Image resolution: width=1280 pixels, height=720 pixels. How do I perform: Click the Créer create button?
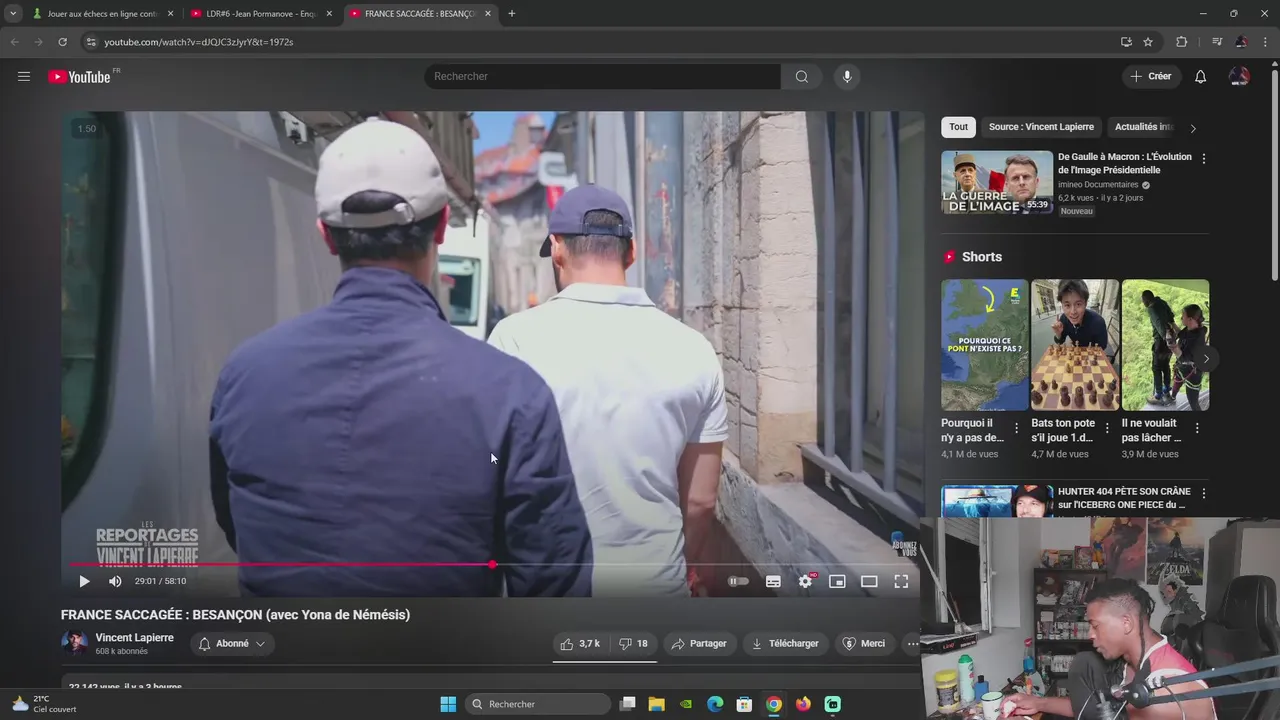1151,77
